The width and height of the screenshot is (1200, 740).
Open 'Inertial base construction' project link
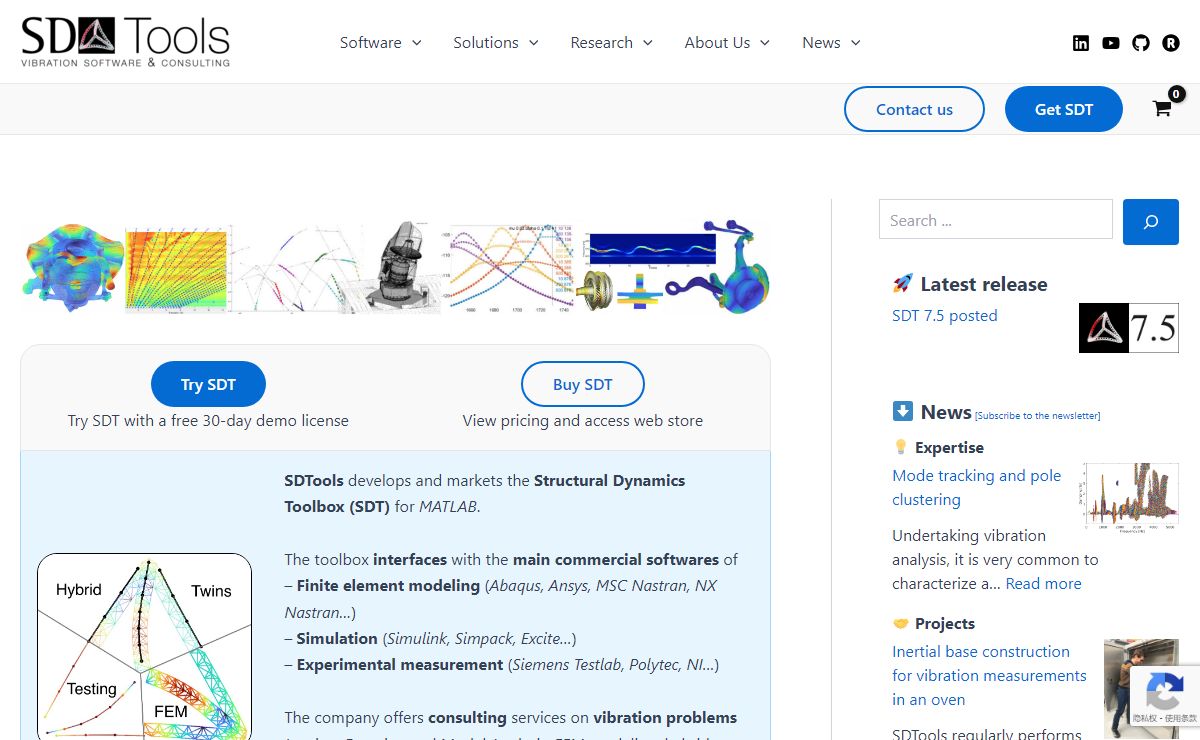click(989, 676)
